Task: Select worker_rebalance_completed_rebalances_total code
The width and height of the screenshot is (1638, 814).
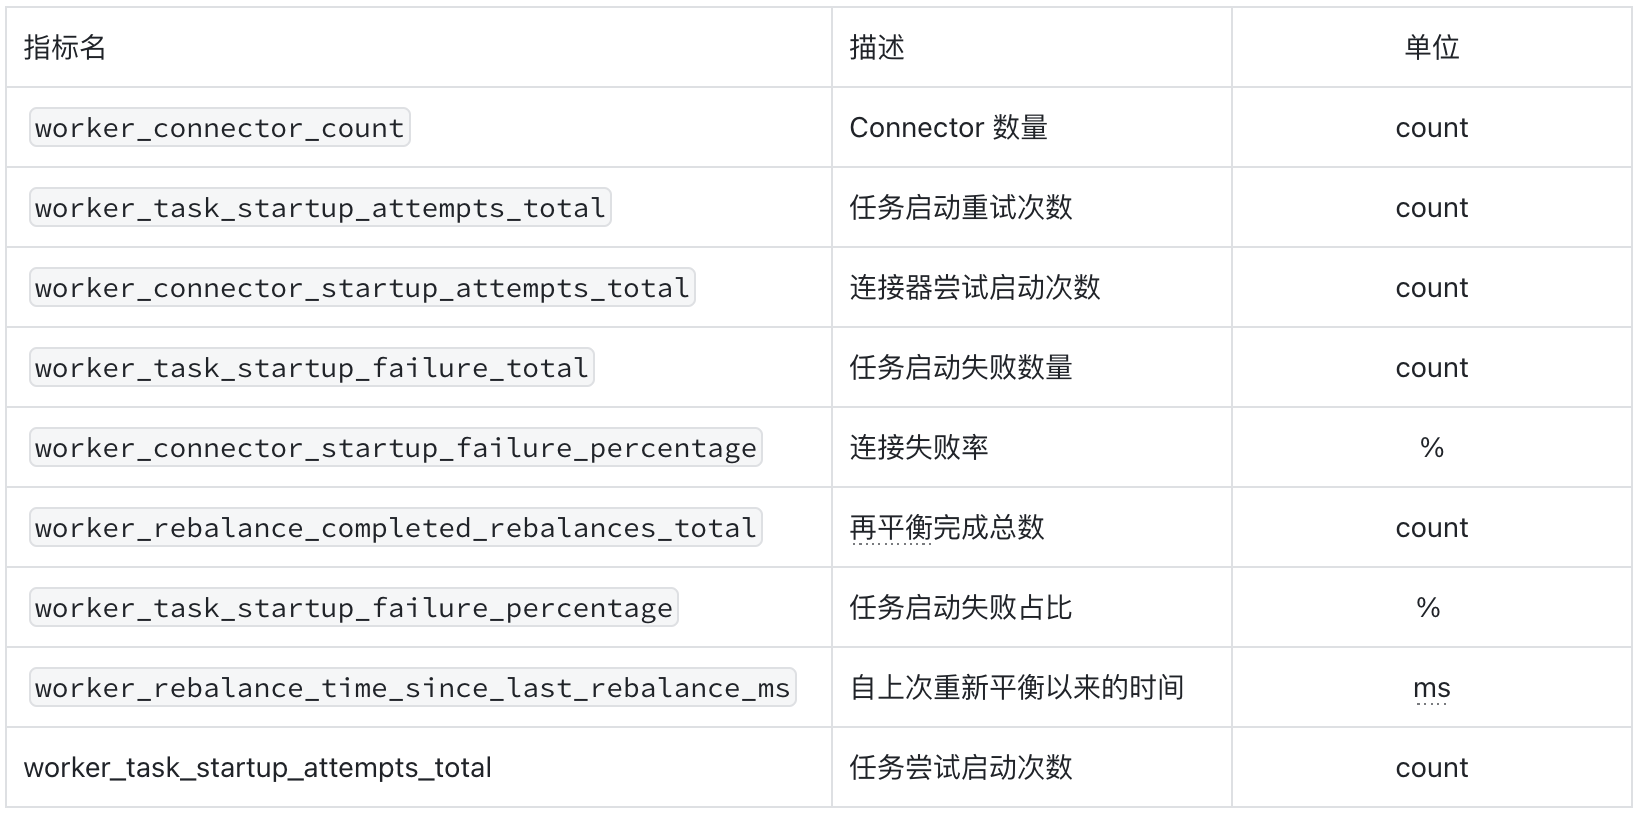Action: point(396,527)
